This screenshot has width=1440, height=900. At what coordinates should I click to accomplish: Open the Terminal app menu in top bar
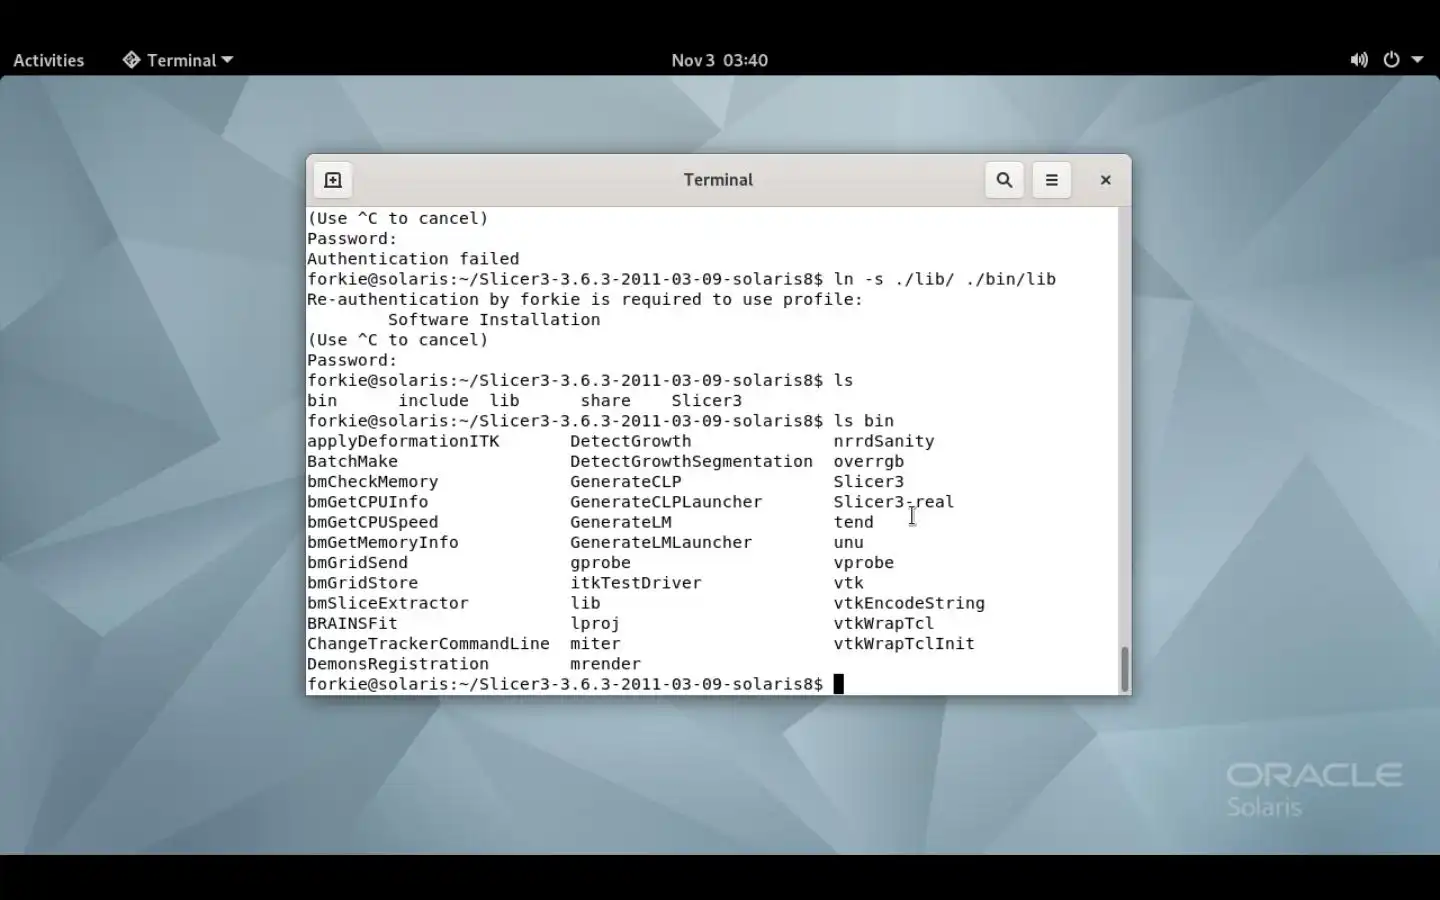tap(178, 60)
